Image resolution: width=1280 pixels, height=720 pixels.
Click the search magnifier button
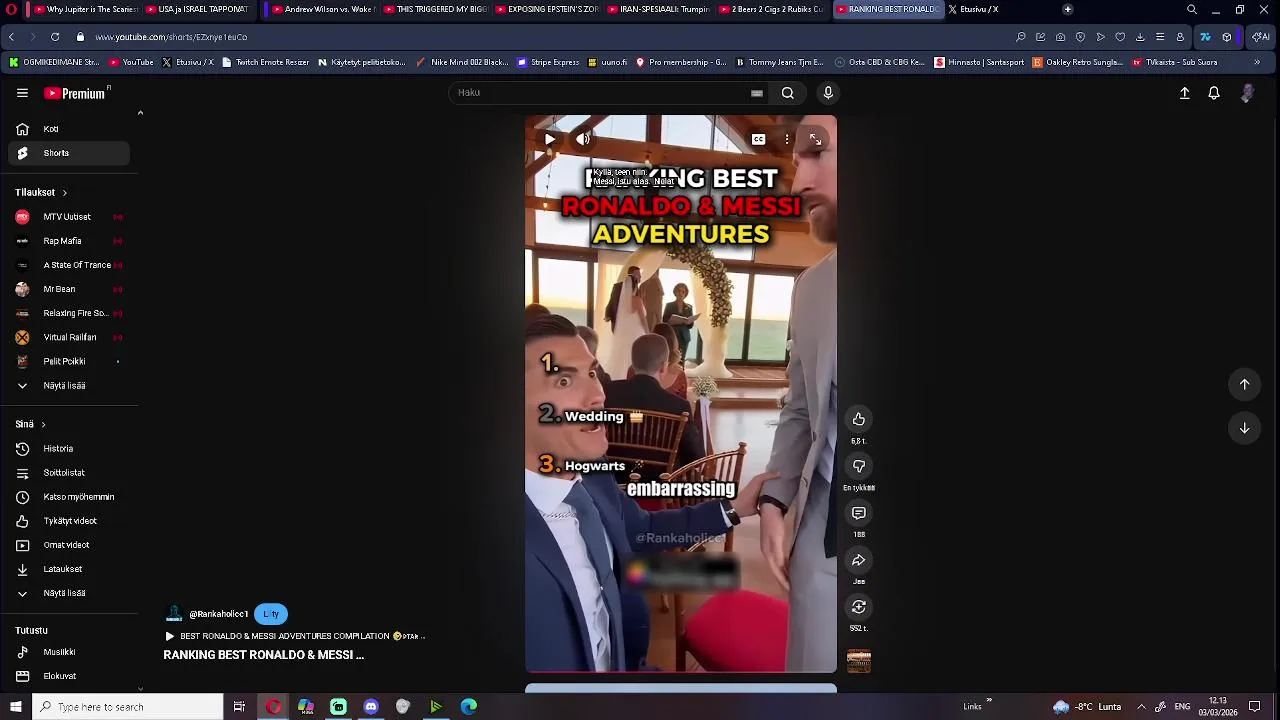coord(788,93)
